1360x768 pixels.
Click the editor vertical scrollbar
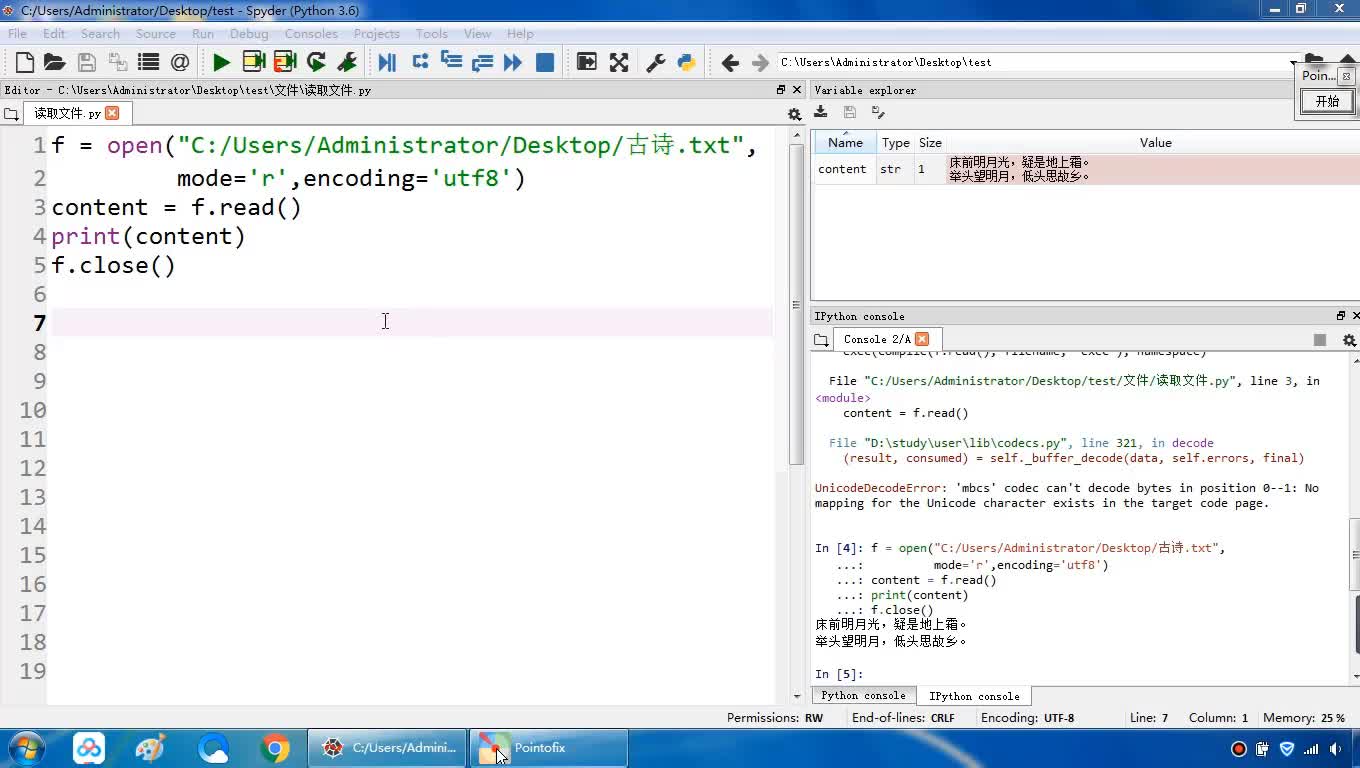click(x=796, y=300)
